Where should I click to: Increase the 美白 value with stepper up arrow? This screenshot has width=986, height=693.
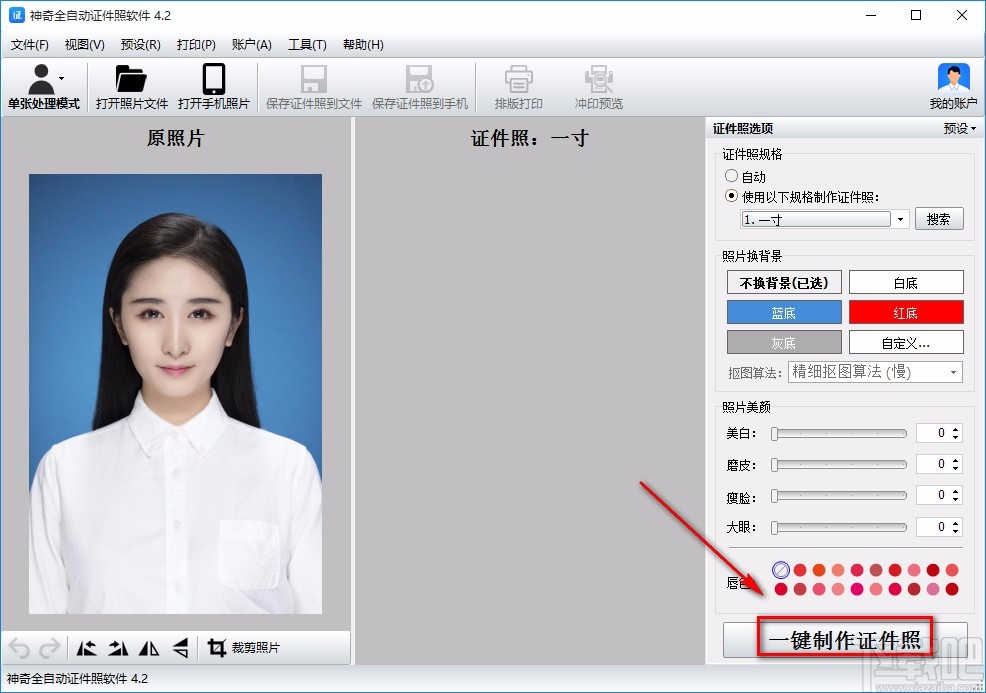coord(956,429)
